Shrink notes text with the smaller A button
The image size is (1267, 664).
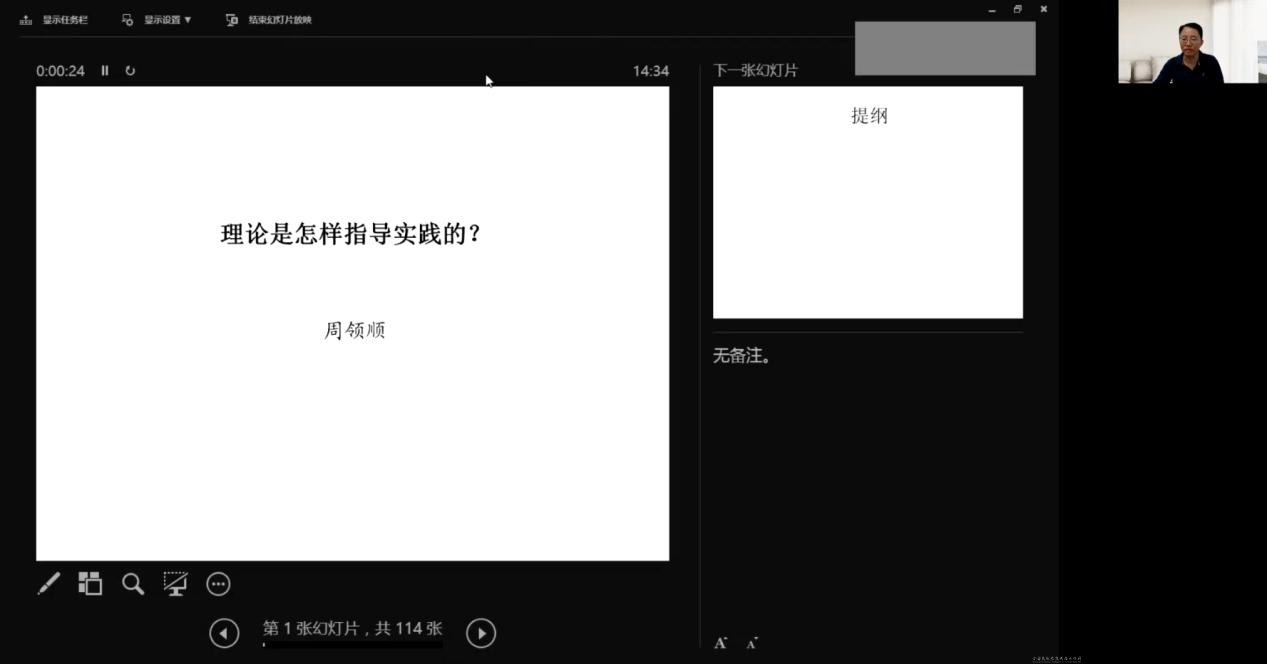tap(751, 644)
